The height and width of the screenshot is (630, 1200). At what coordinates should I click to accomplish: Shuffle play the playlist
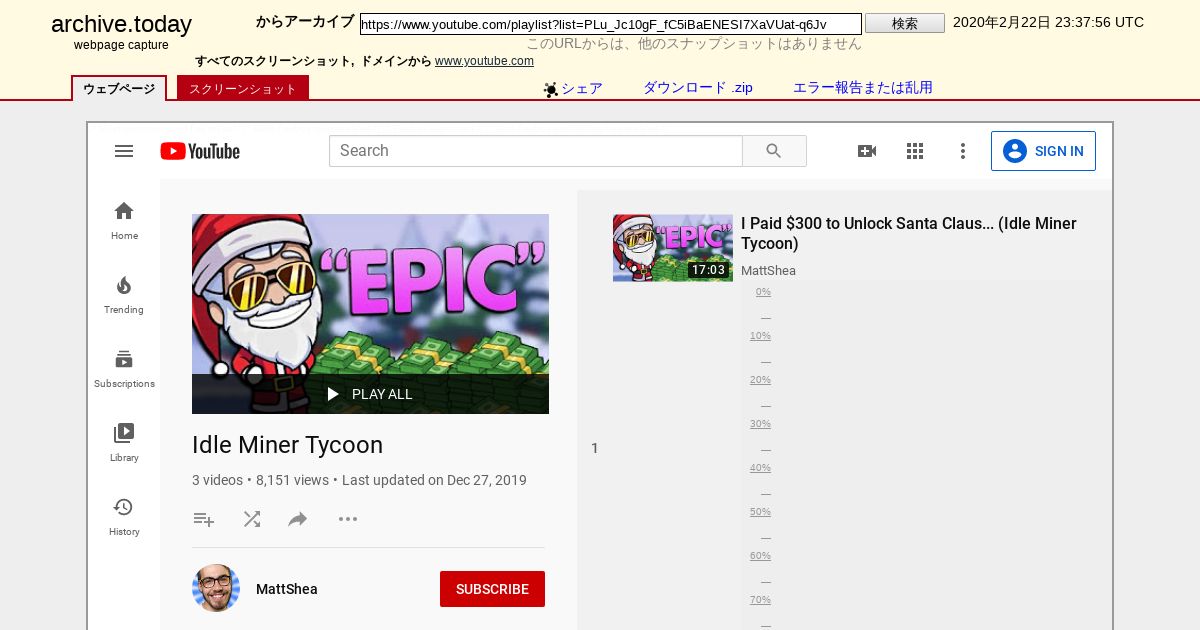point(252,519)
